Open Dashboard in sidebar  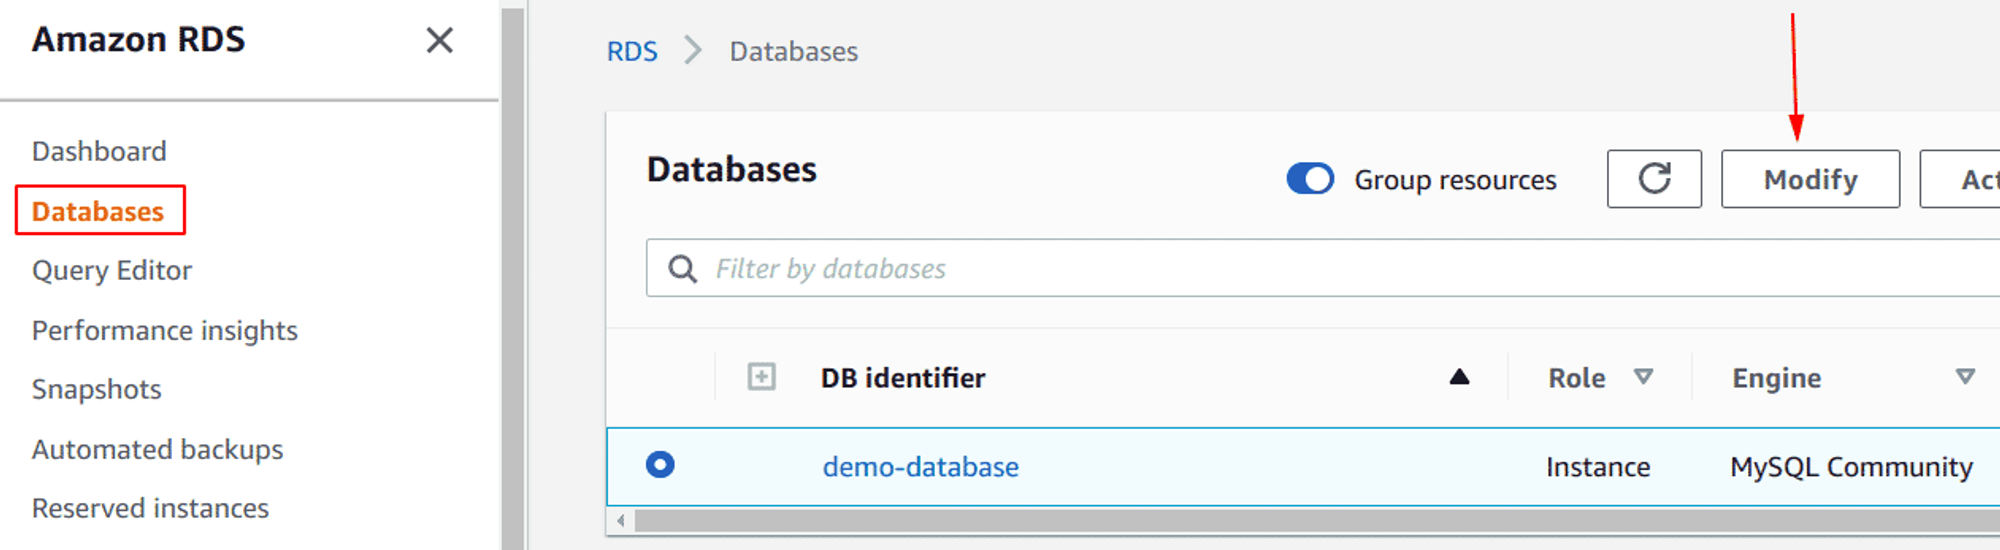(99, 151)
